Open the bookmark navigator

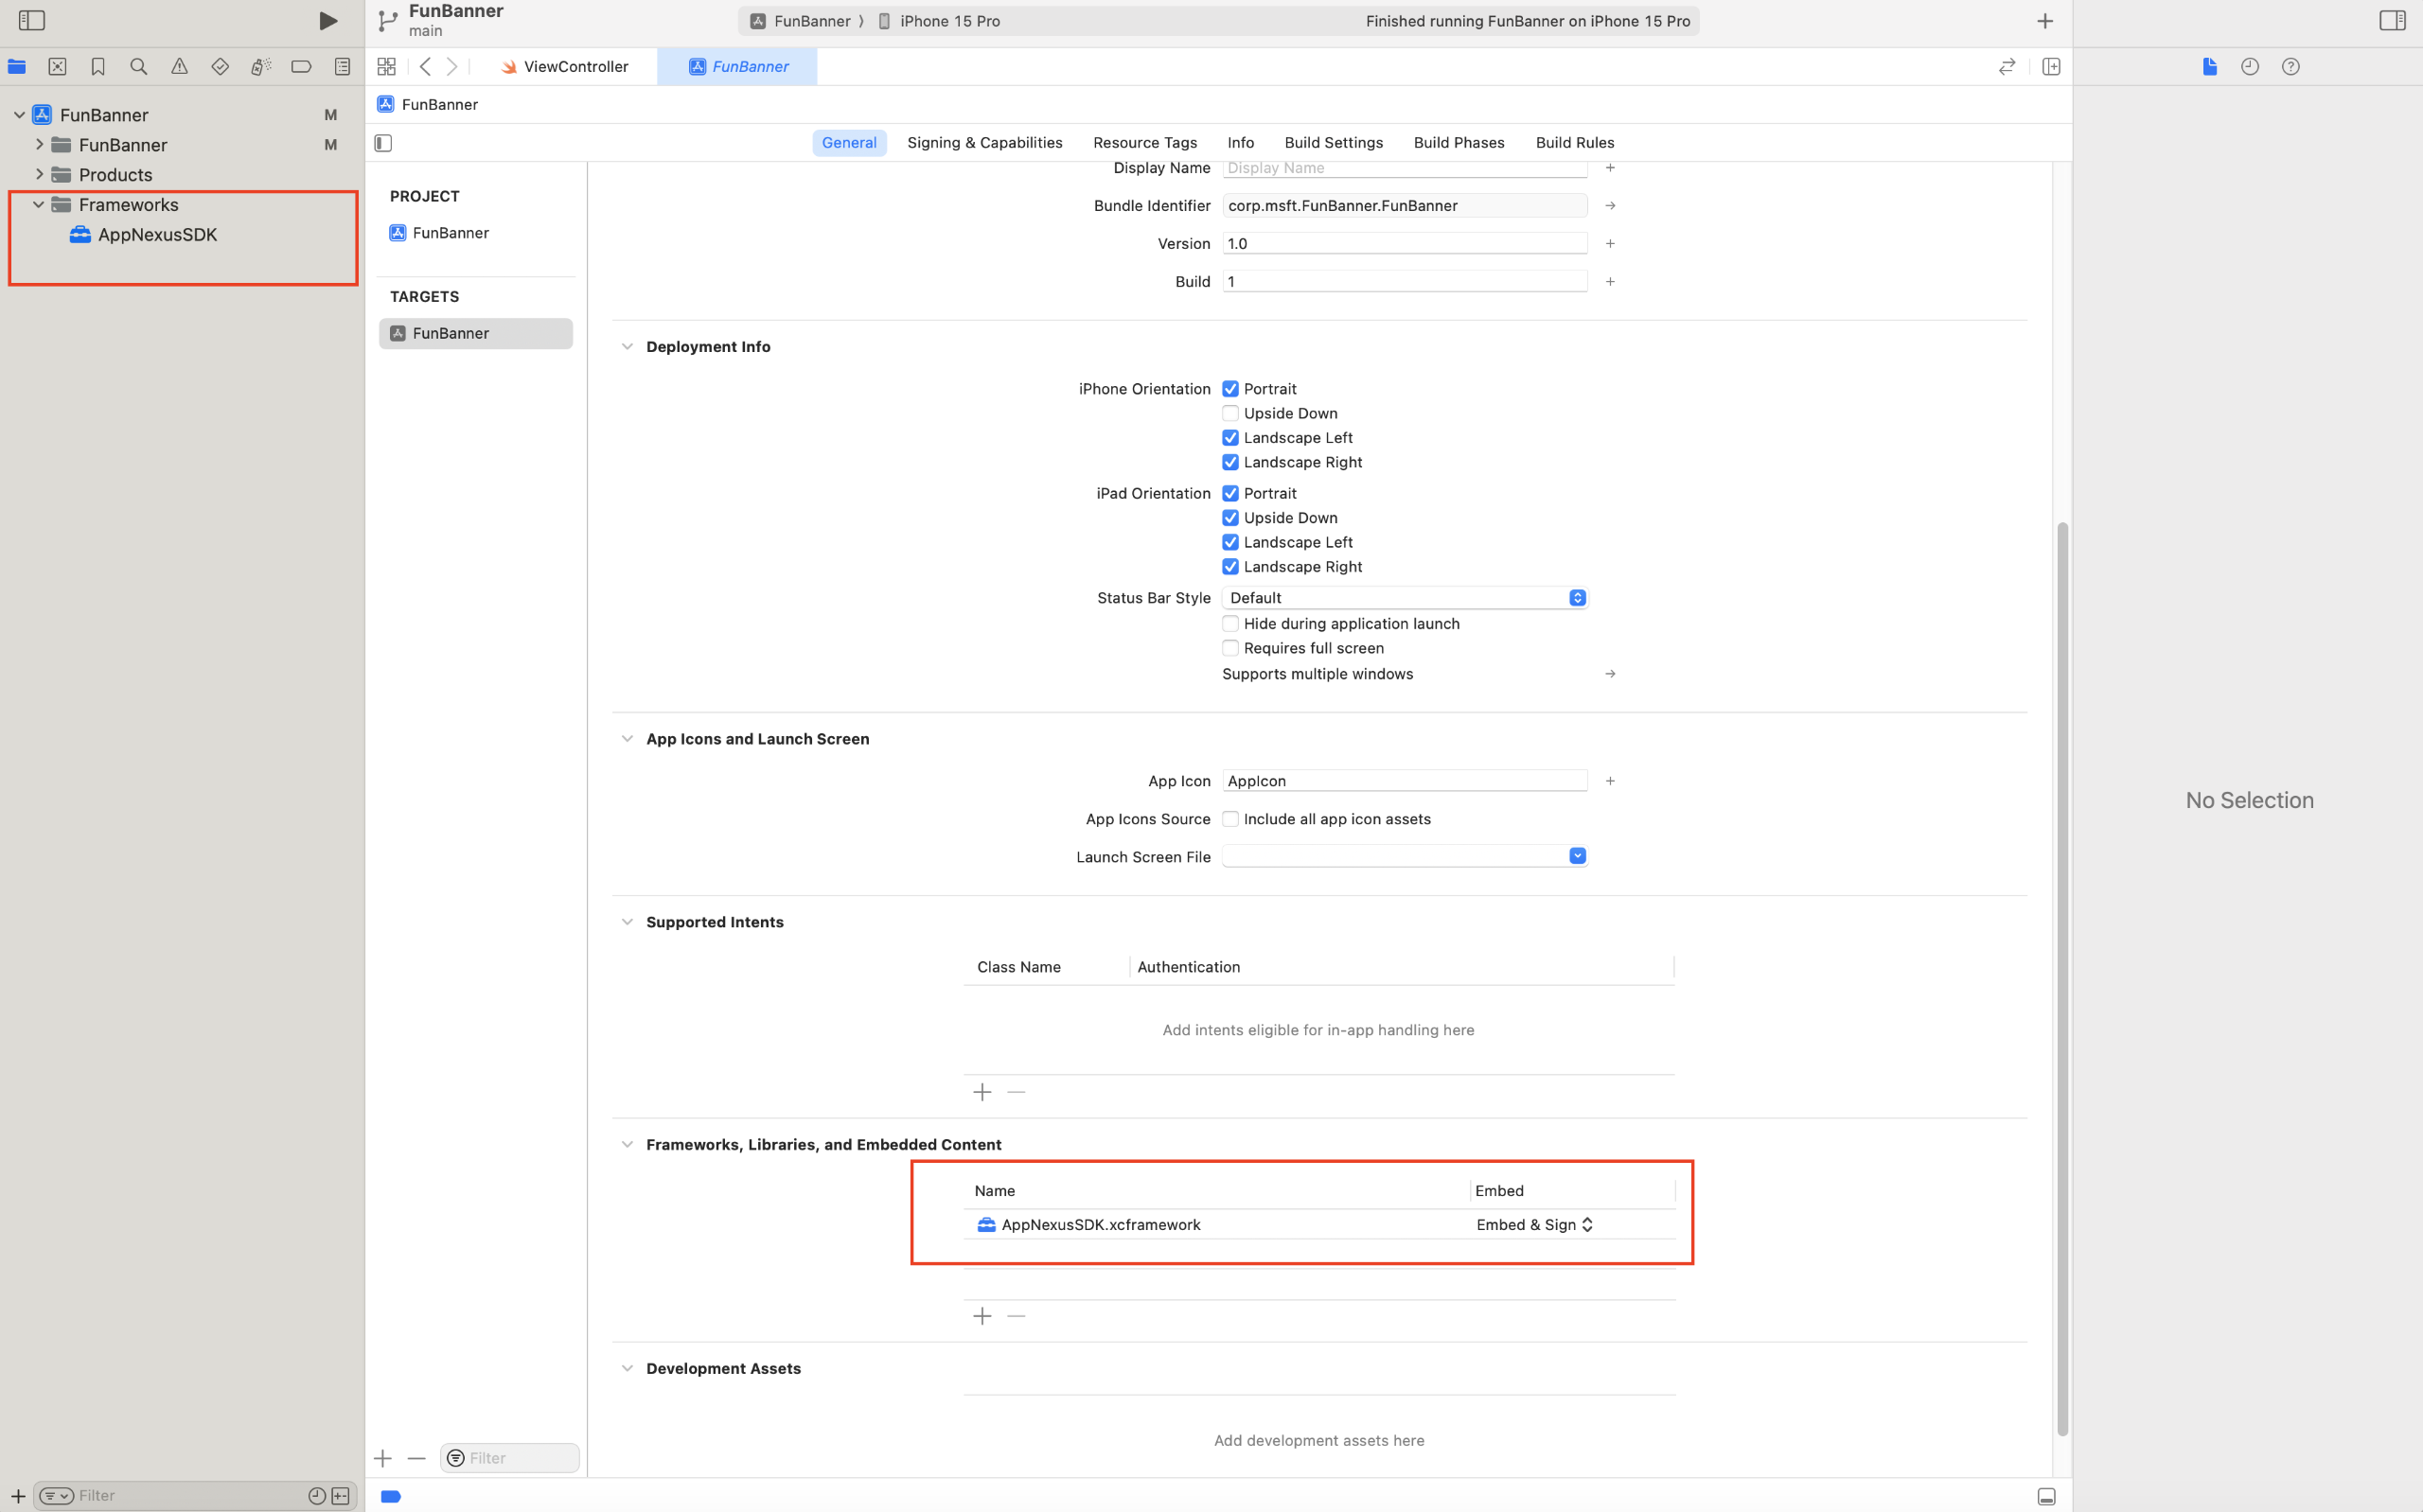98,66
